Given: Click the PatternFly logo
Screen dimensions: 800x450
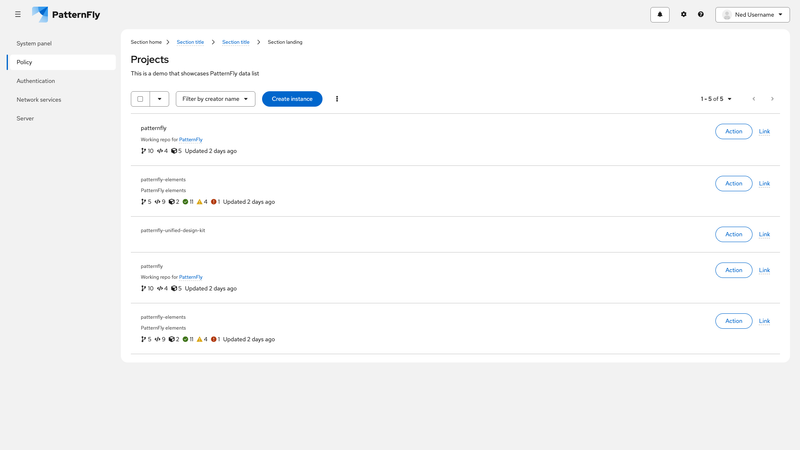Looking at the screenshot, I should [x=66, y=15].
